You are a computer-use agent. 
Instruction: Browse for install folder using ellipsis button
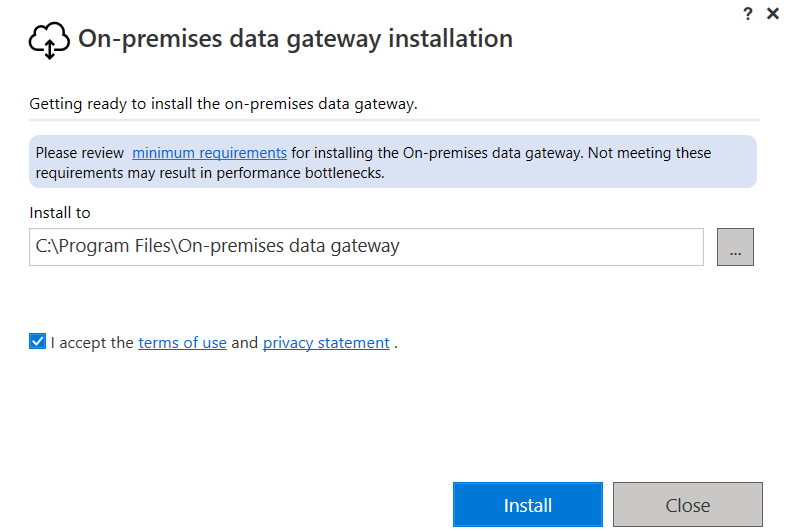[735, 247]
